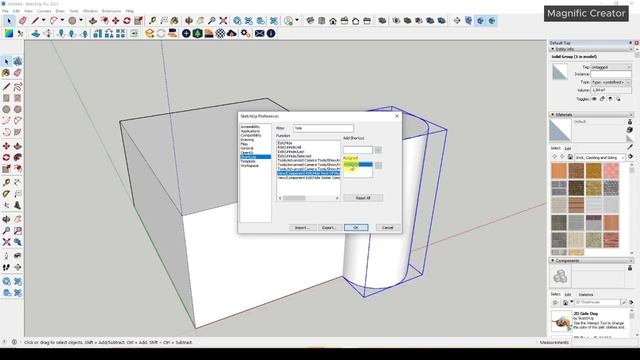Click the remove button beside Assigned shortcut list

[378, 165]
